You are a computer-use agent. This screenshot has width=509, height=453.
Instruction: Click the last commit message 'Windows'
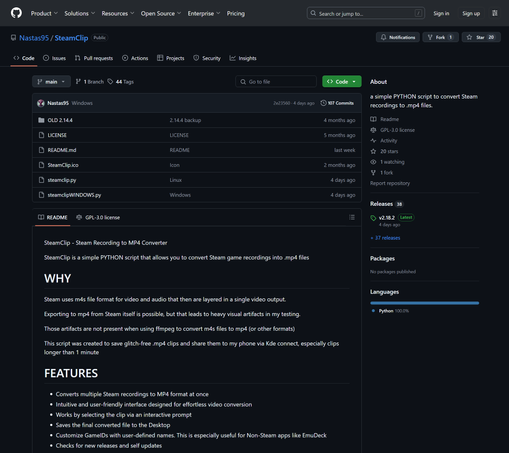(82, 103)
